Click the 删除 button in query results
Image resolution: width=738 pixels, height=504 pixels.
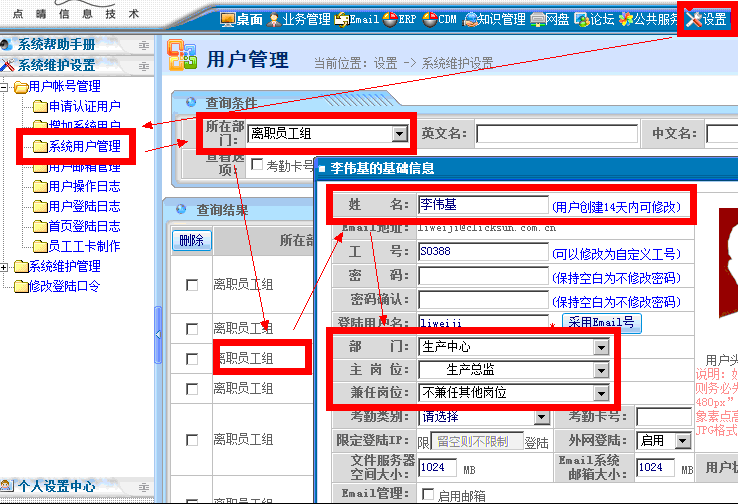(x=190, y=240)
